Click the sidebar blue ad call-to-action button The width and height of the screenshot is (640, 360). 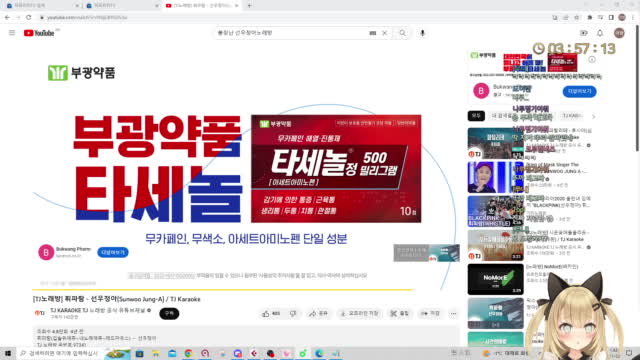click(579, 91)
